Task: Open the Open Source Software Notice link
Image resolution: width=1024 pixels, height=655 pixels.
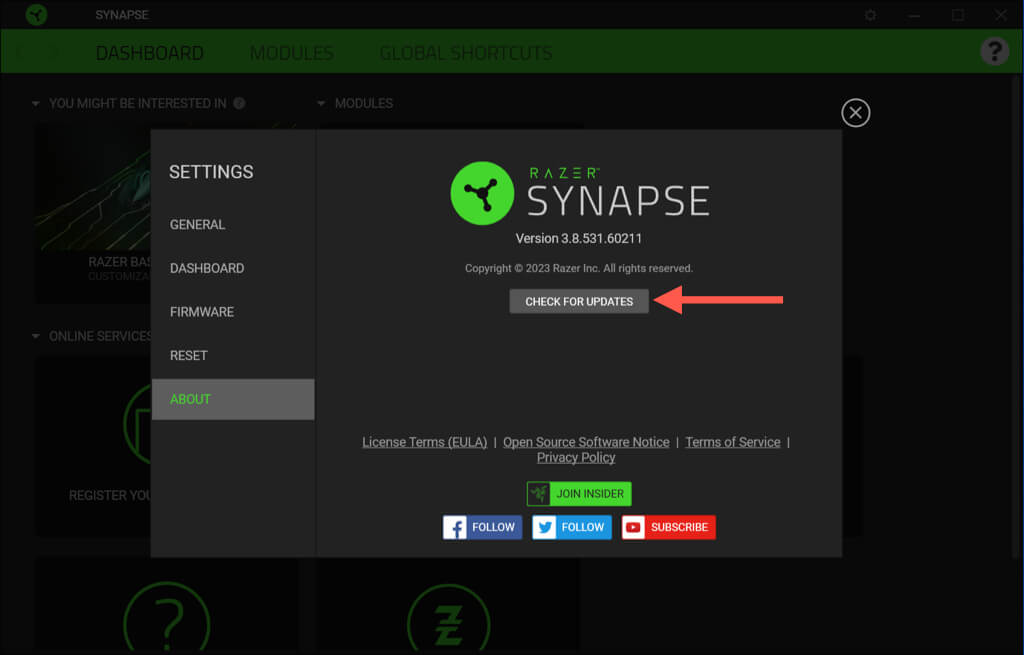Action: (586, 442)
